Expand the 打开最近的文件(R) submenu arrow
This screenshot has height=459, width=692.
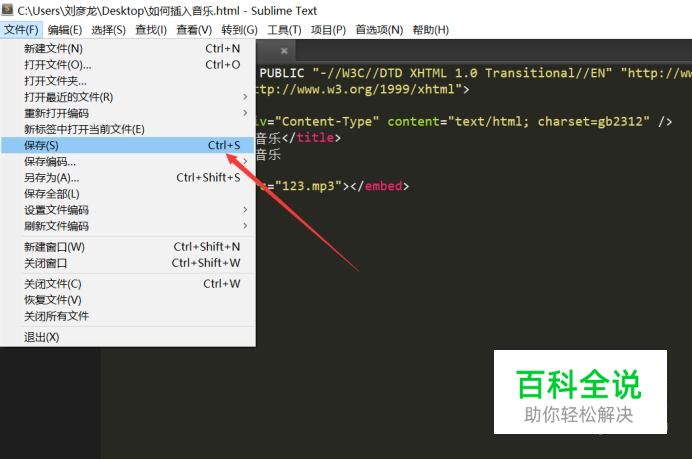[x=245, y=97]
